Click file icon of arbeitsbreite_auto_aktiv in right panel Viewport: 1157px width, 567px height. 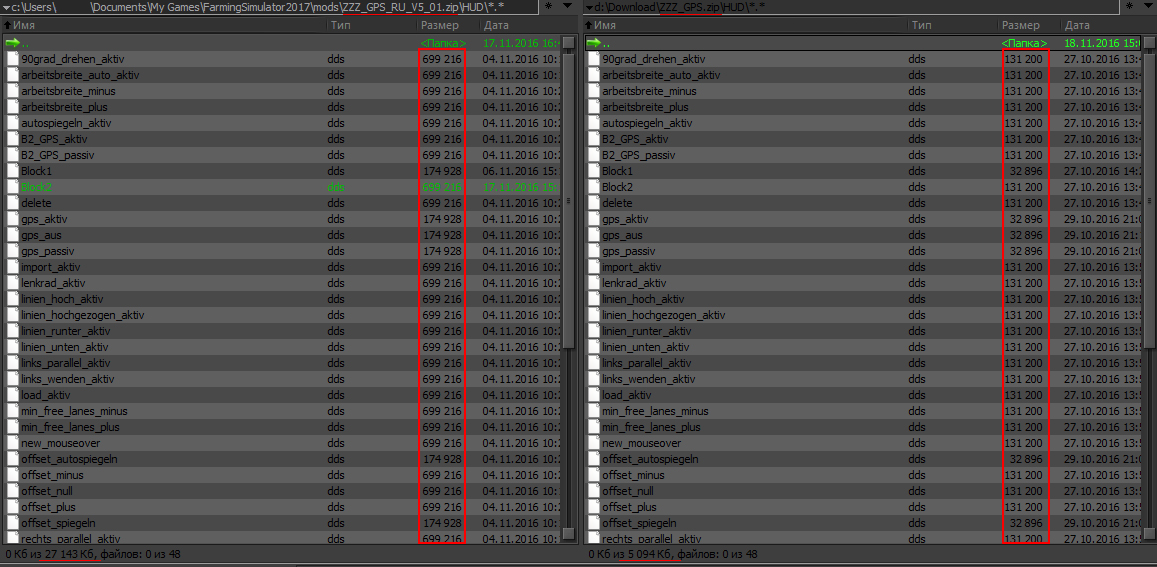(x=593, y=75)
